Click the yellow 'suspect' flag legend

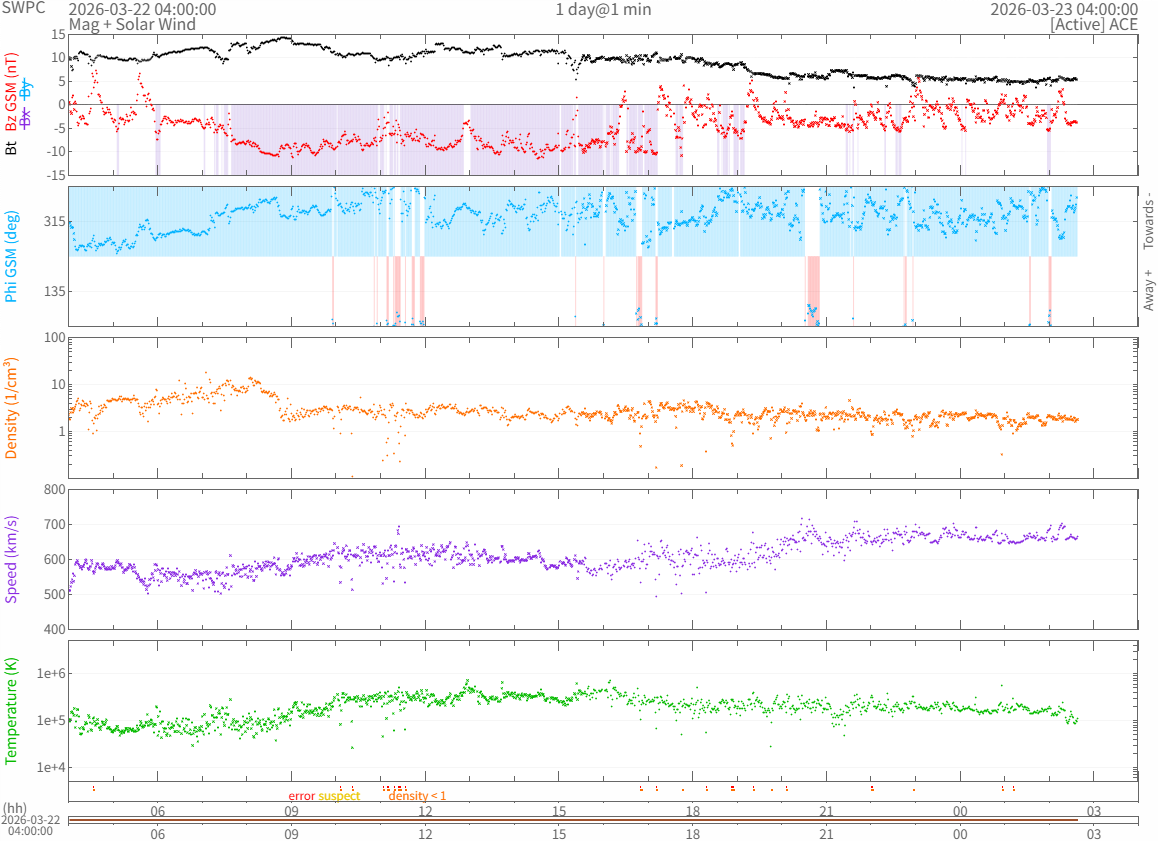[339, 796]
